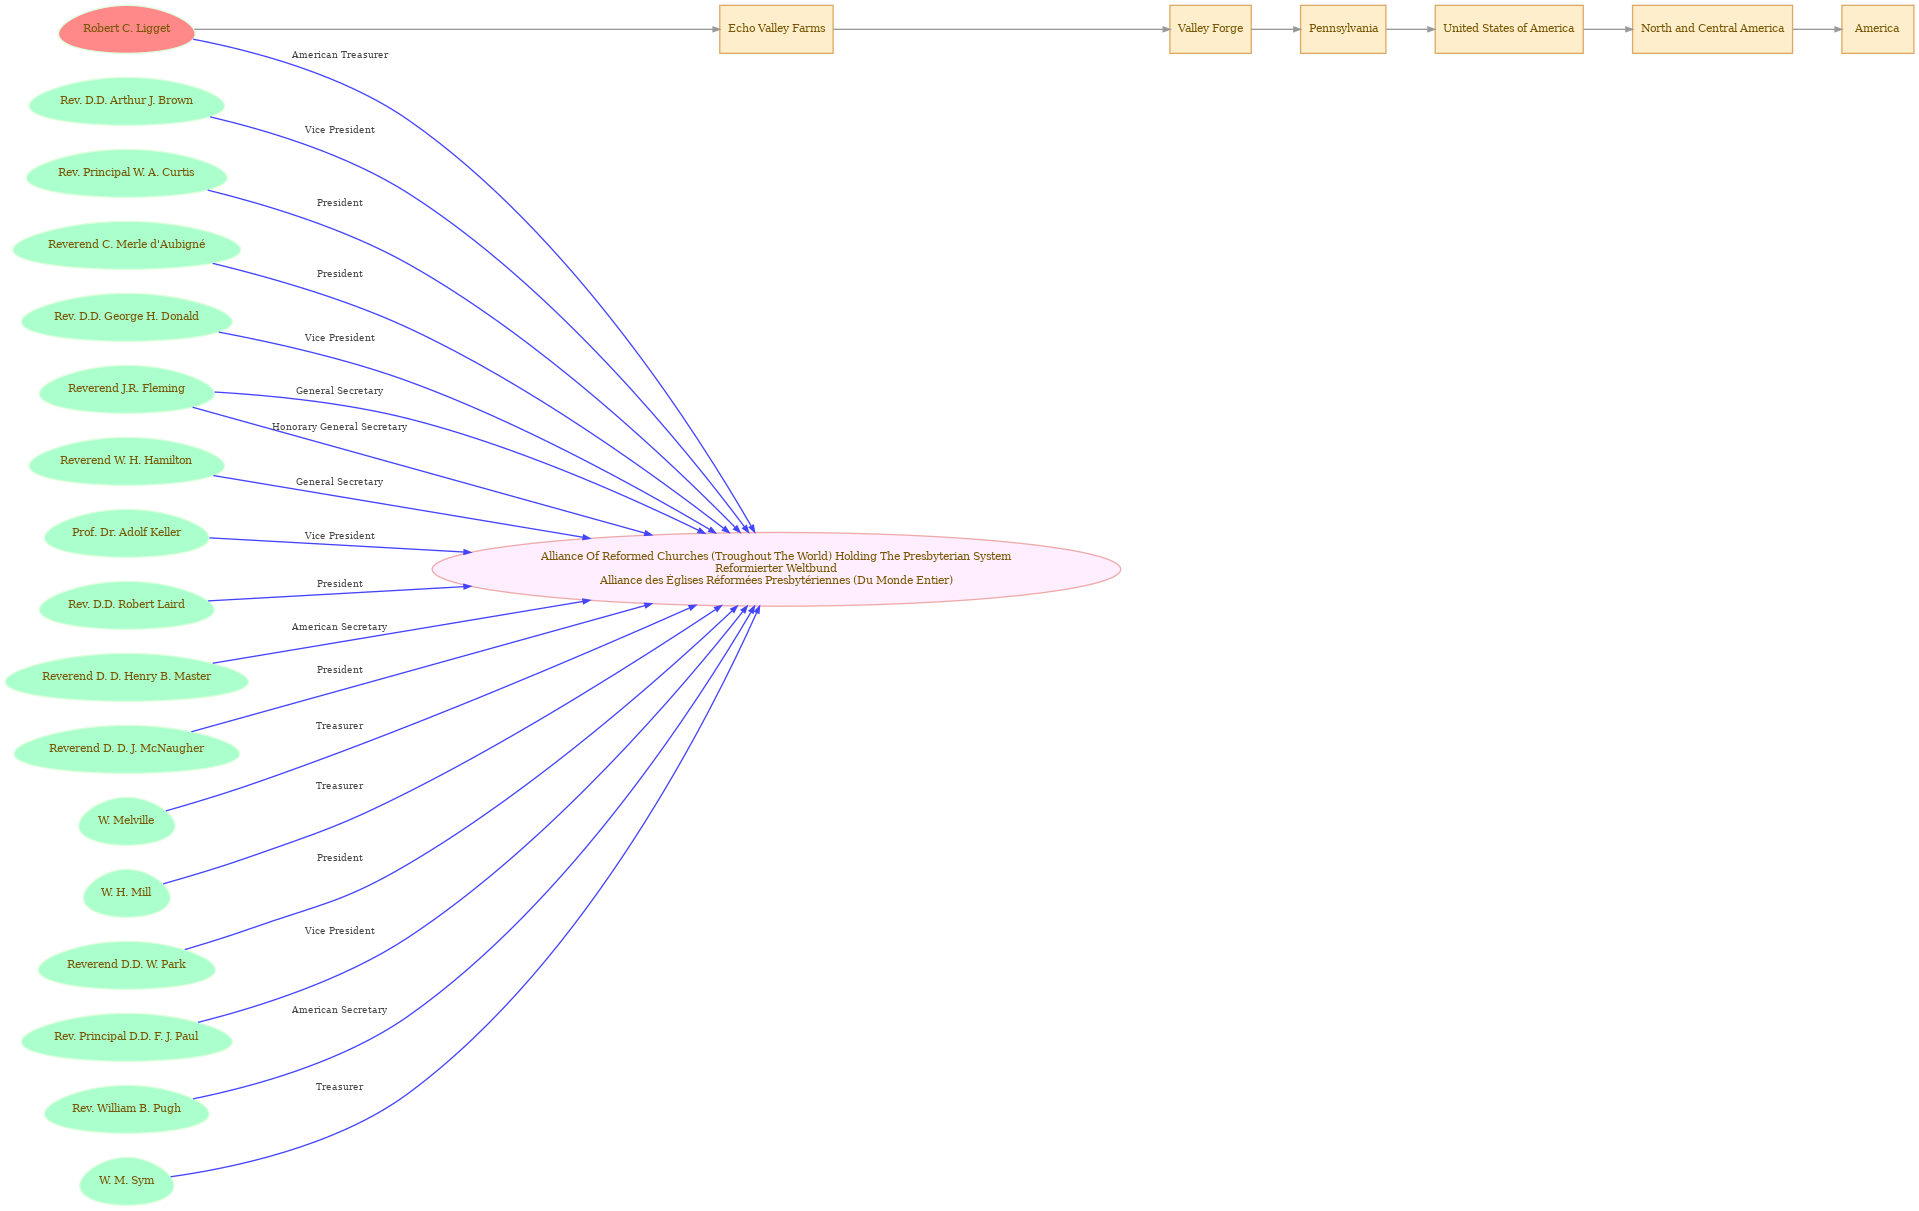Click the American Treasurer edge label
1919x1211 pixels.
click(x=340, y=55)
